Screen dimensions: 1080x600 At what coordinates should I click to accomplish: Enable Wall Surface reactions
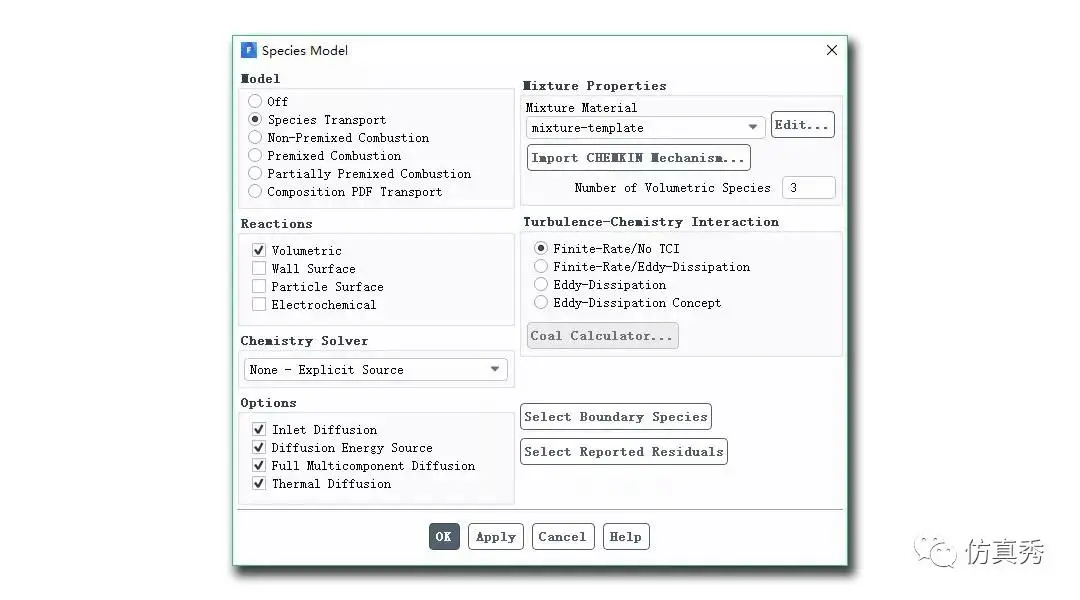[x=259, y=268]
